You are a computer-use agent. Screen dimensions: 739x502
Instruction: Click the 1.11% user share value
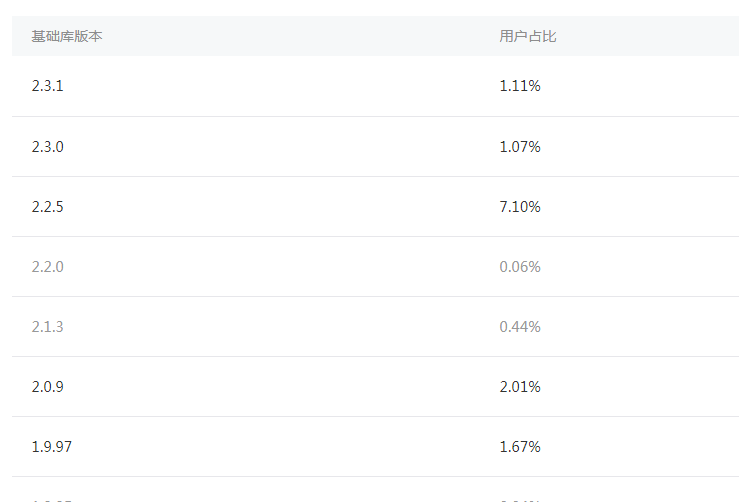[520, 86]
